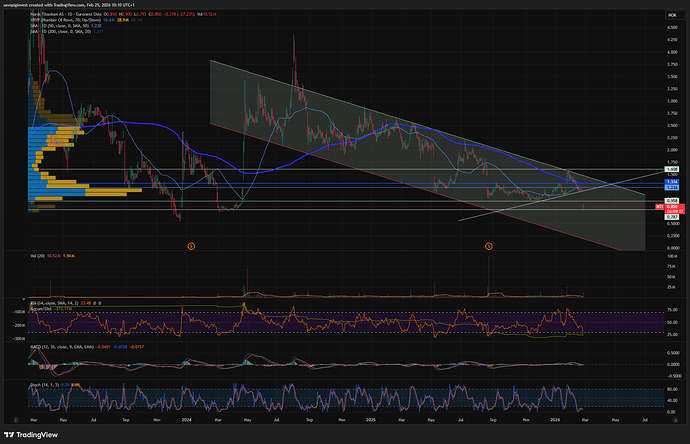The height and width of the screenshot is (444, 690).
Task: Click the 1.608 white price label
Action: [672, 170]
